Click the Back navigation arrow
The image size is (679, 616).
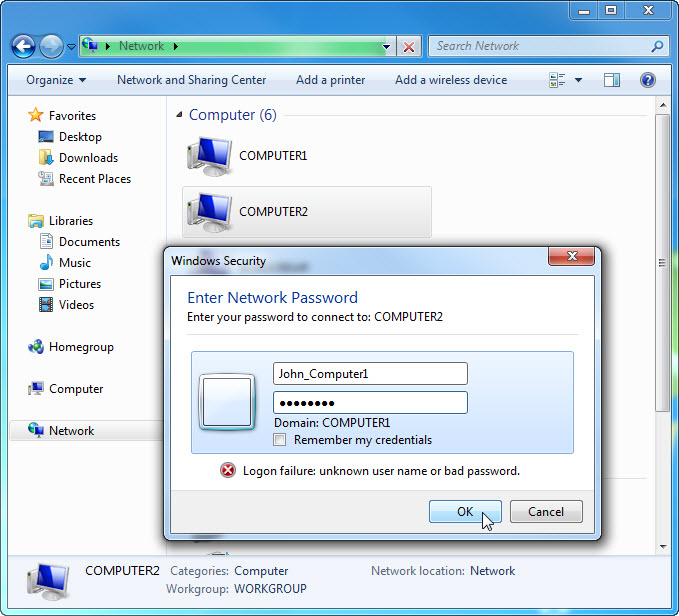coord(23,46)
